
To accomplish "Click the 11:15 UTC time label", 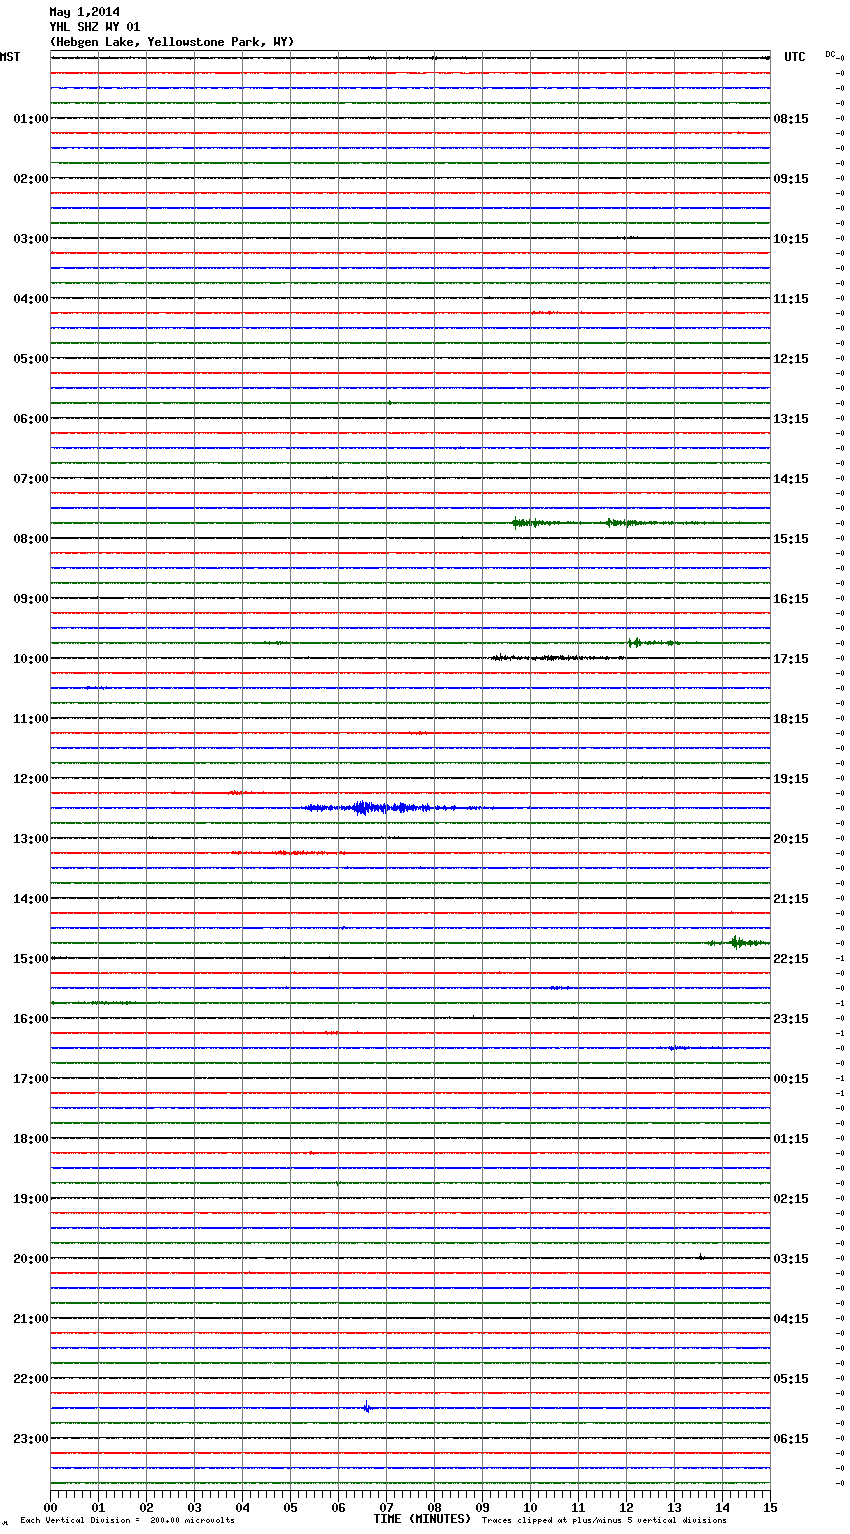I will 791,299.
